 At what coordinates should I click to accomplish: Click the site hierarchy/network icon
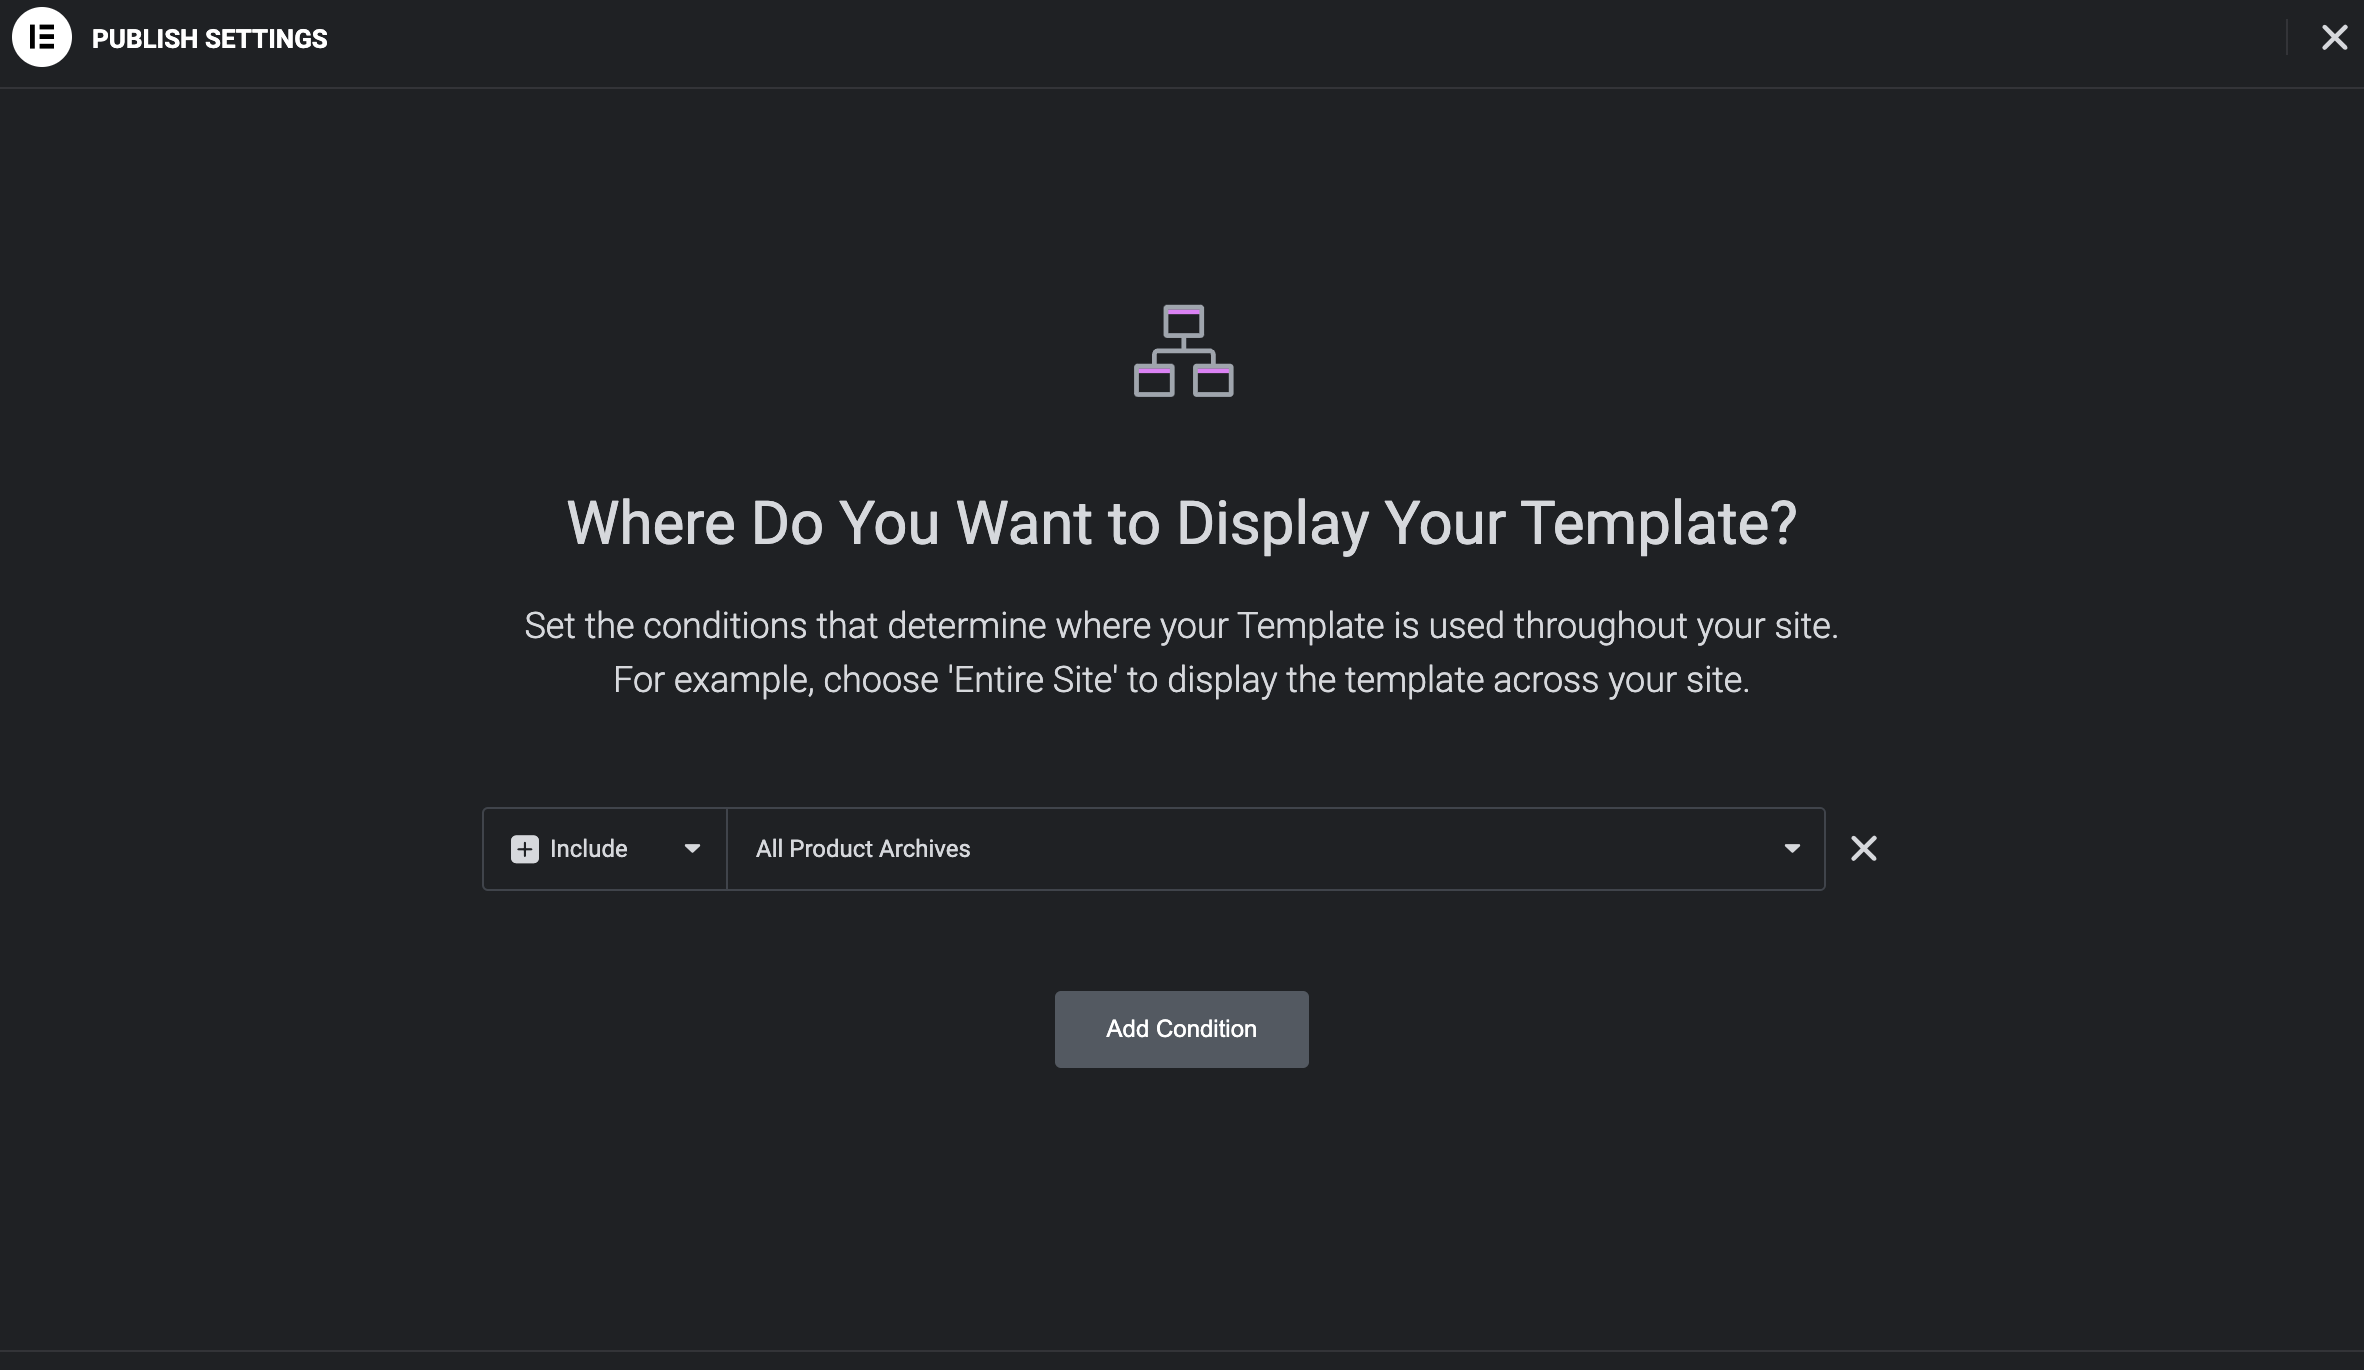point(1182,351)
